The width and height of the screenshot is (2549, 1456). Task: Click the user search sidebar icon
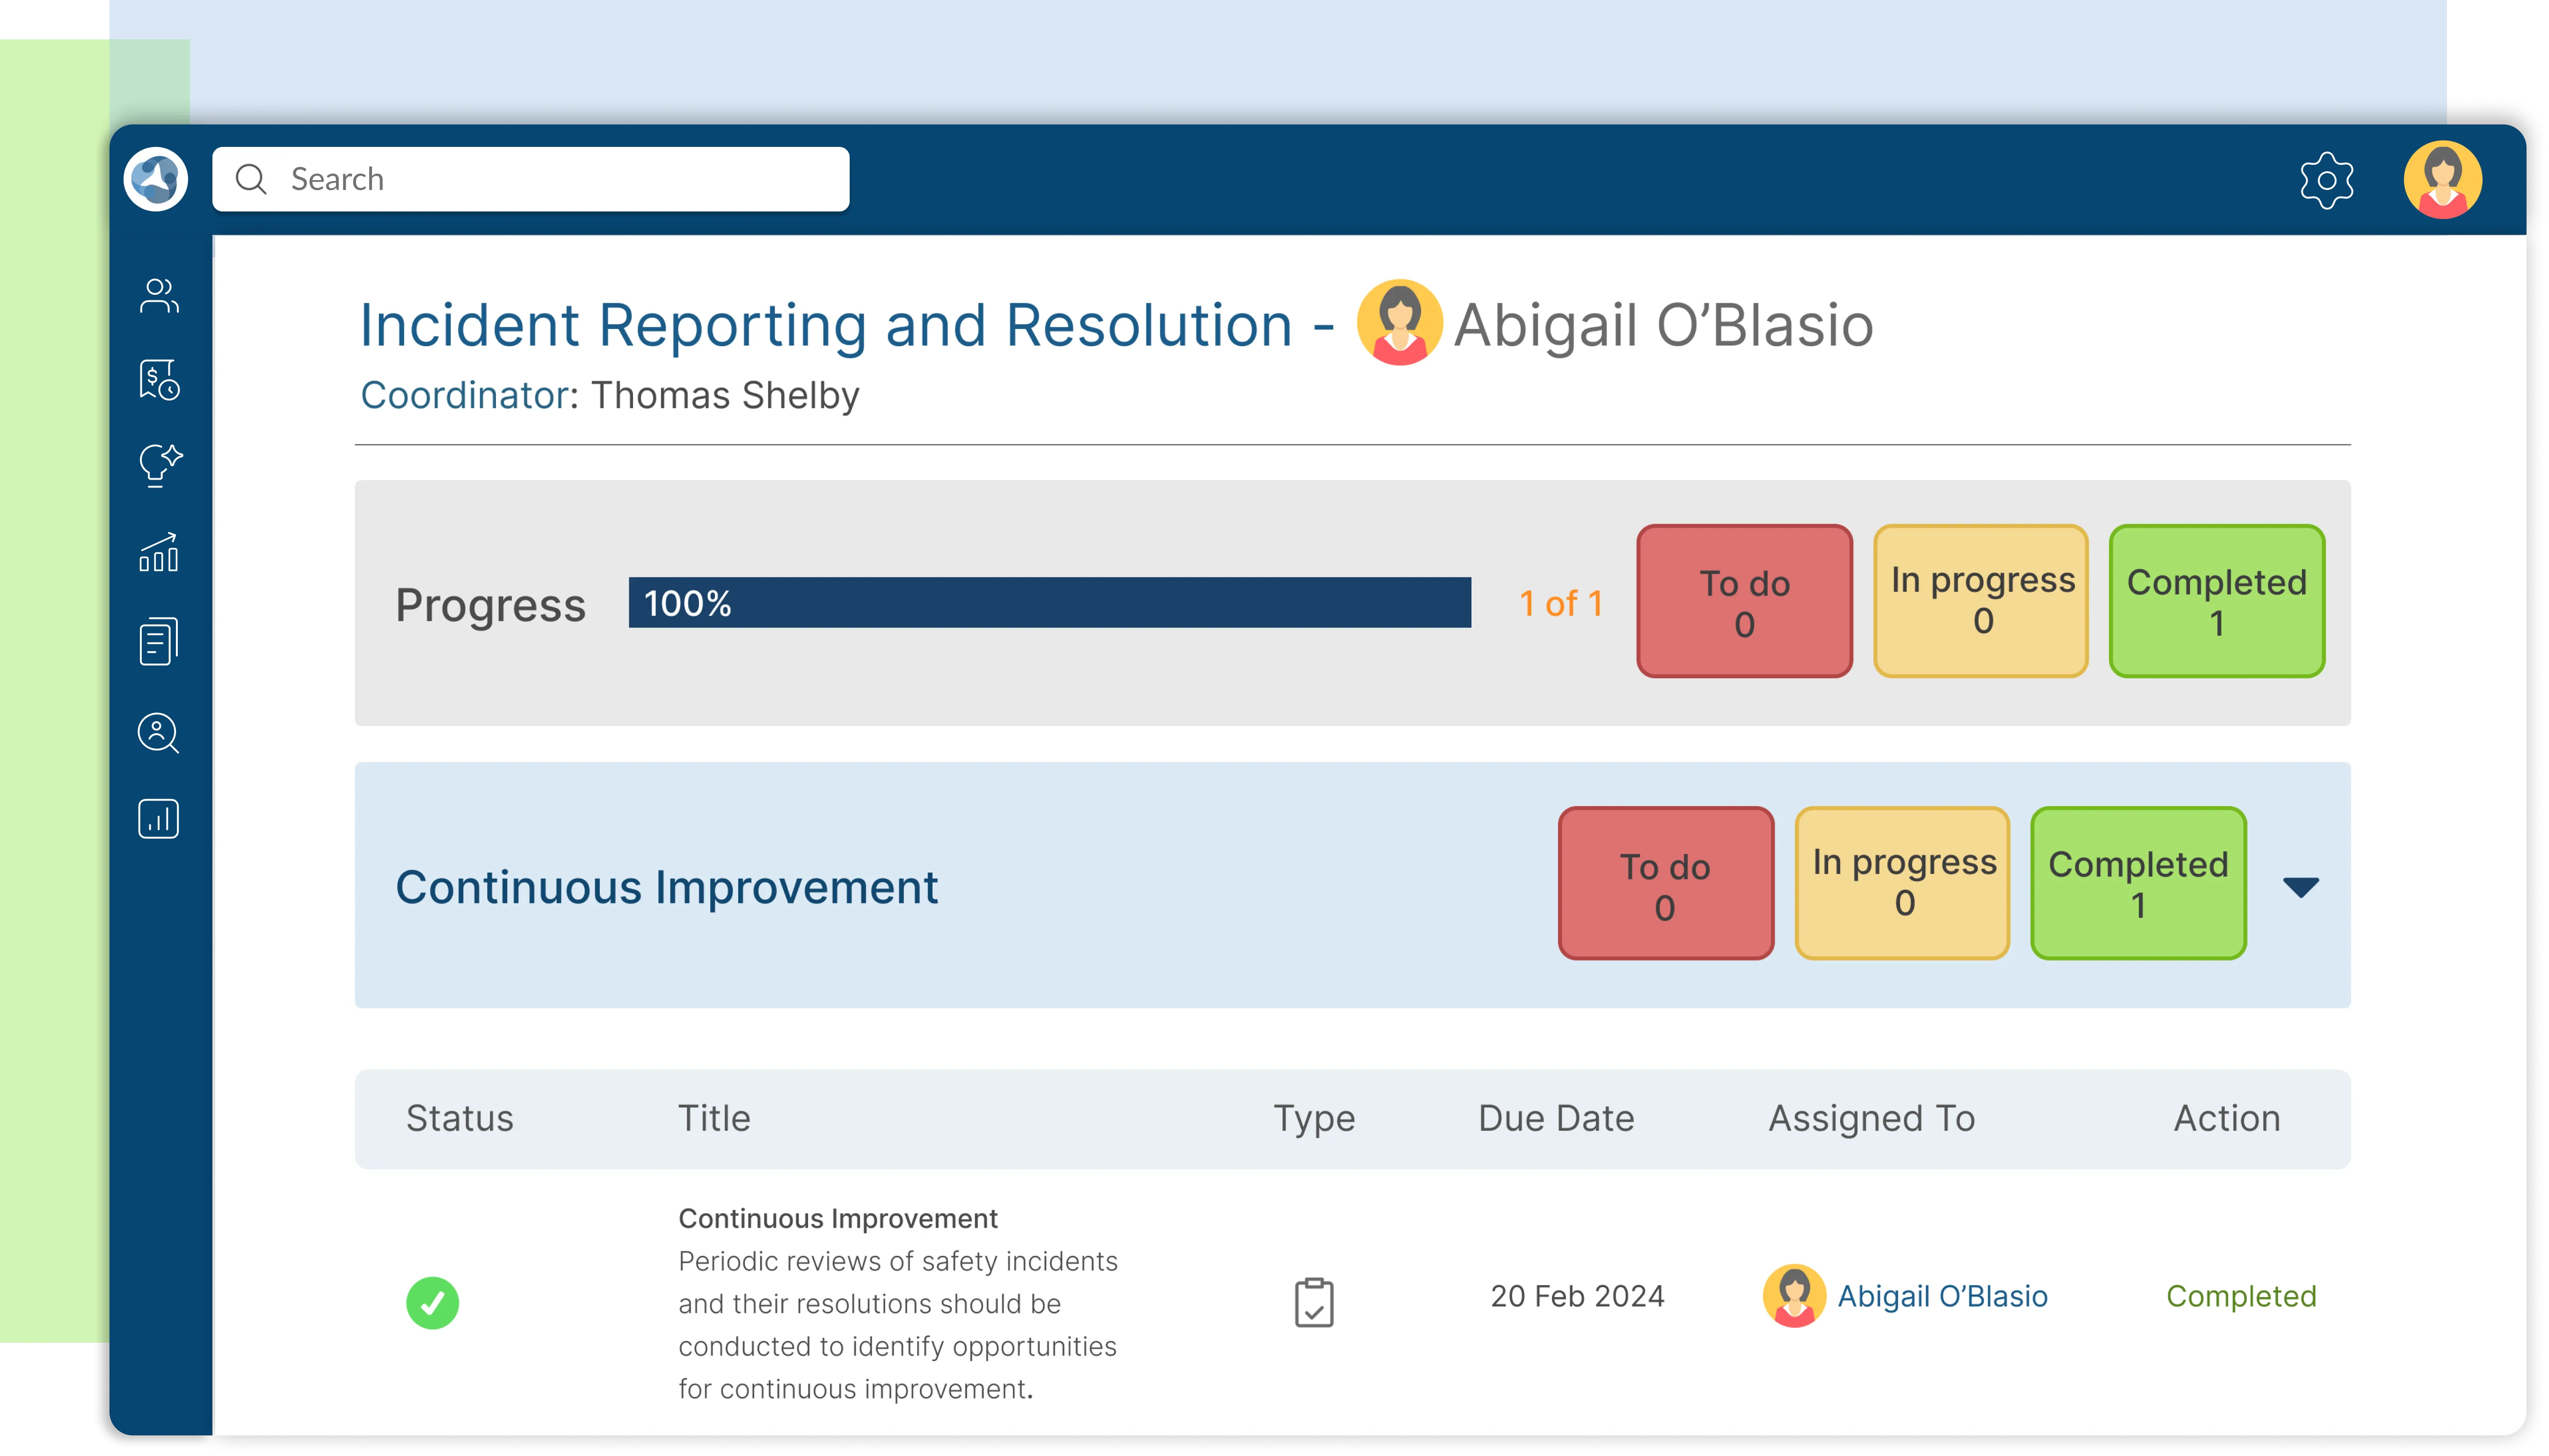pyautogui.click(x=159, y=733)
